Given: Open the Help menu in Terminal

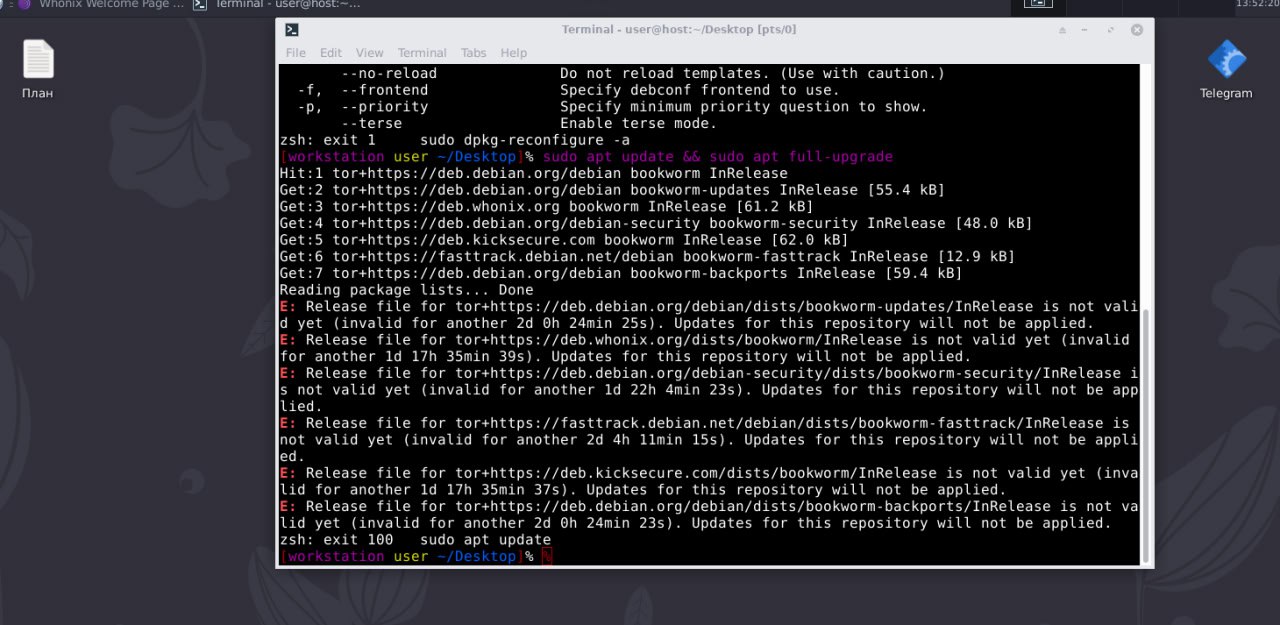Looking at the screenshot, I should [x=514, y=53].
